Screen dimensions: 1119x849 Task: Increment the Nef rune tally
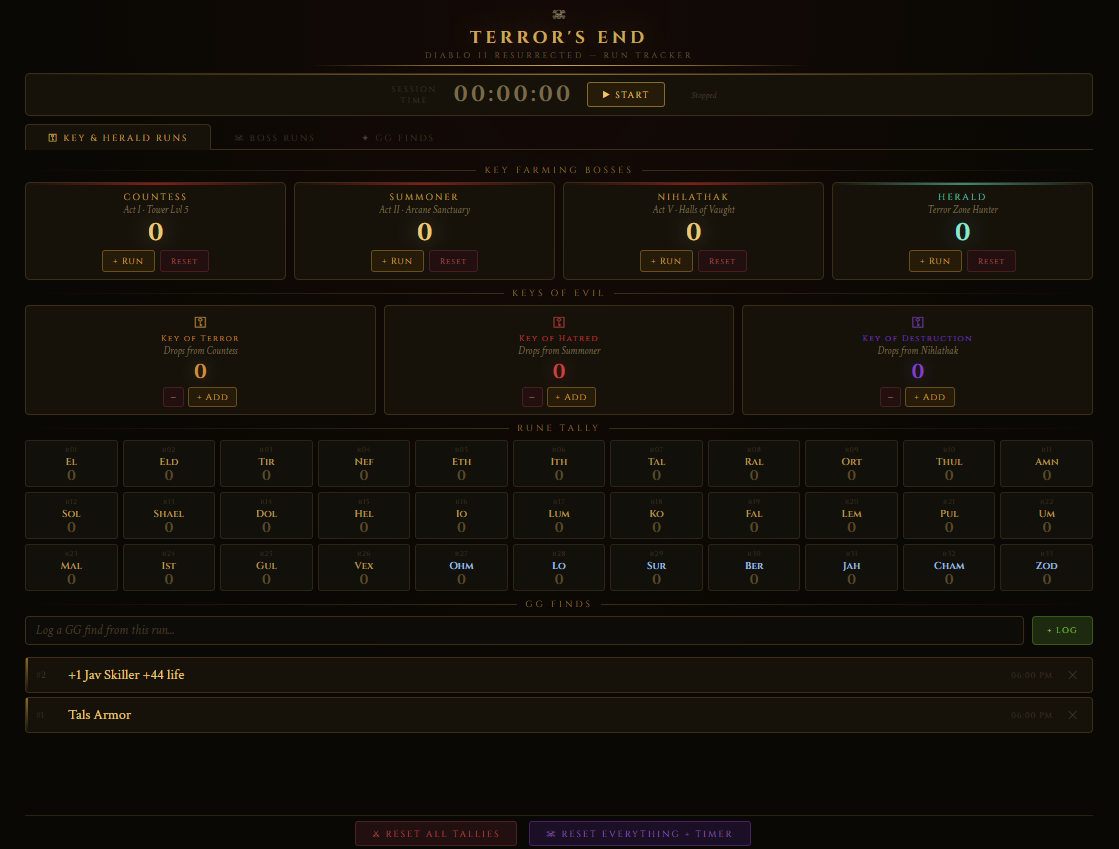[x=364, y=463]
